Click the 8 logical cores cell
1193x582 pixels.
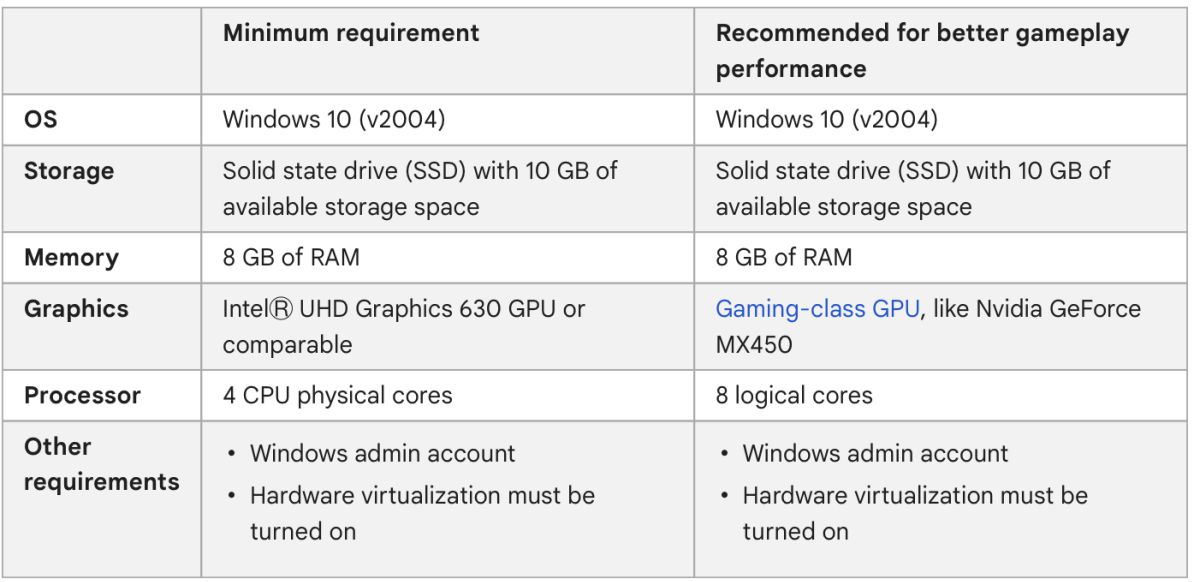[x=793, y=395]
